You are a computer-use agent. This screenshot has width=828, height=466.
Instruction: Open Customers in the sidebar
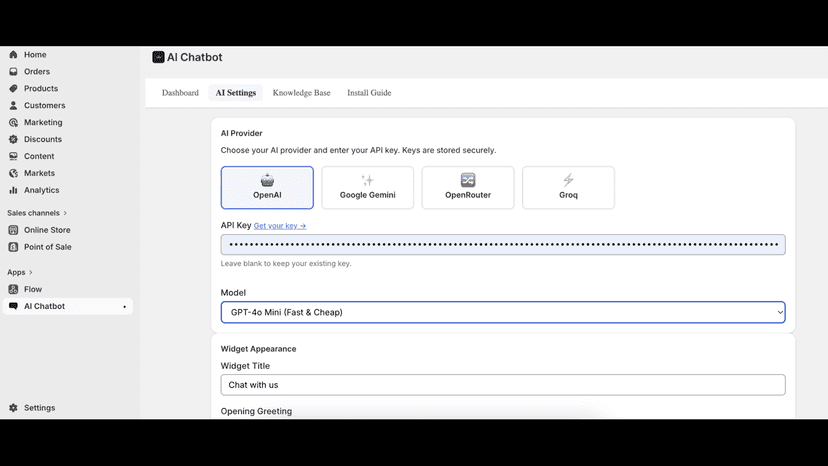(x=44, y=105)
